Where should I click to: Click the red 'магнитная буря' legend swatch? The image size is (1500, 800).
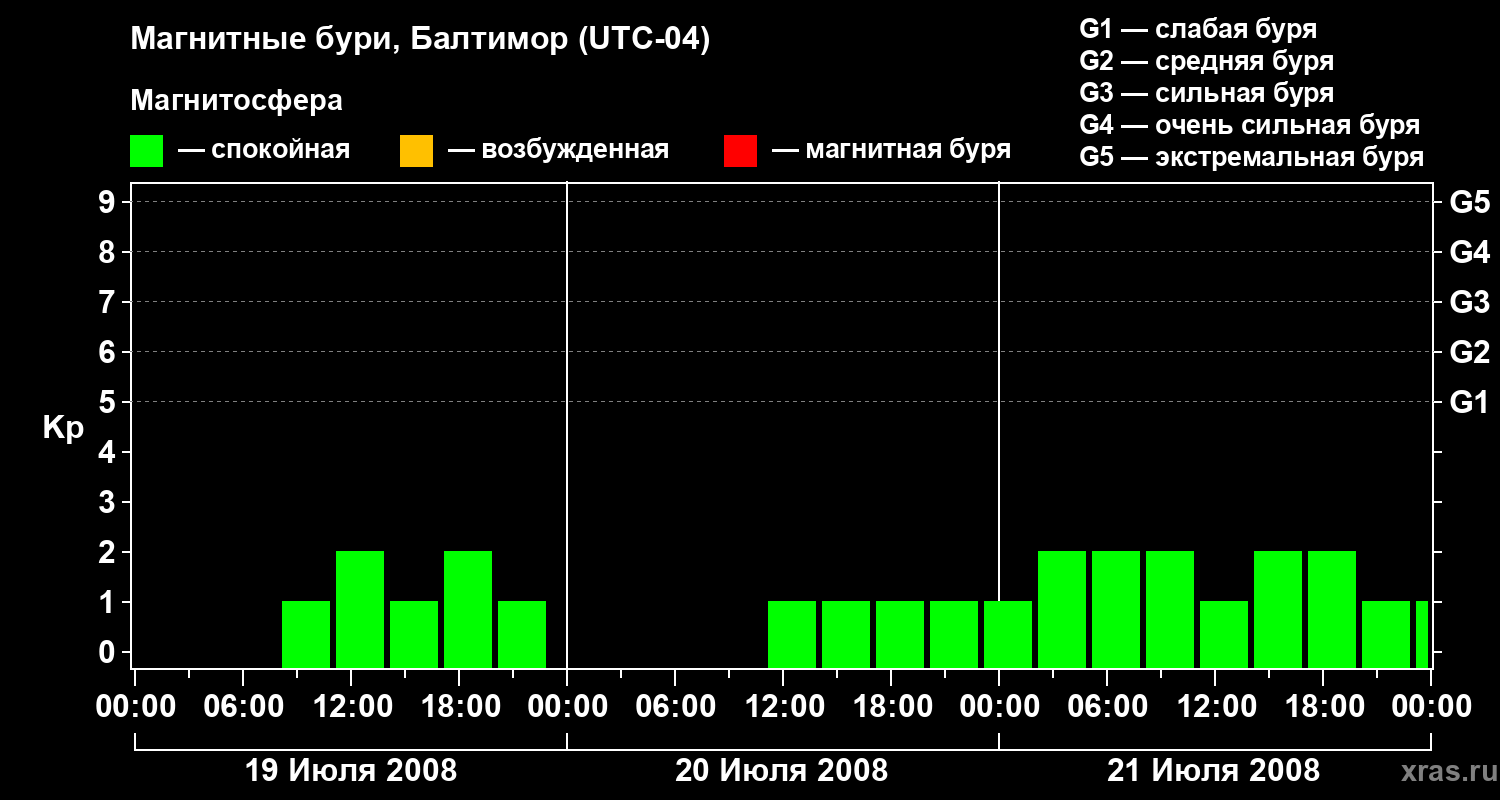point(740,151)
